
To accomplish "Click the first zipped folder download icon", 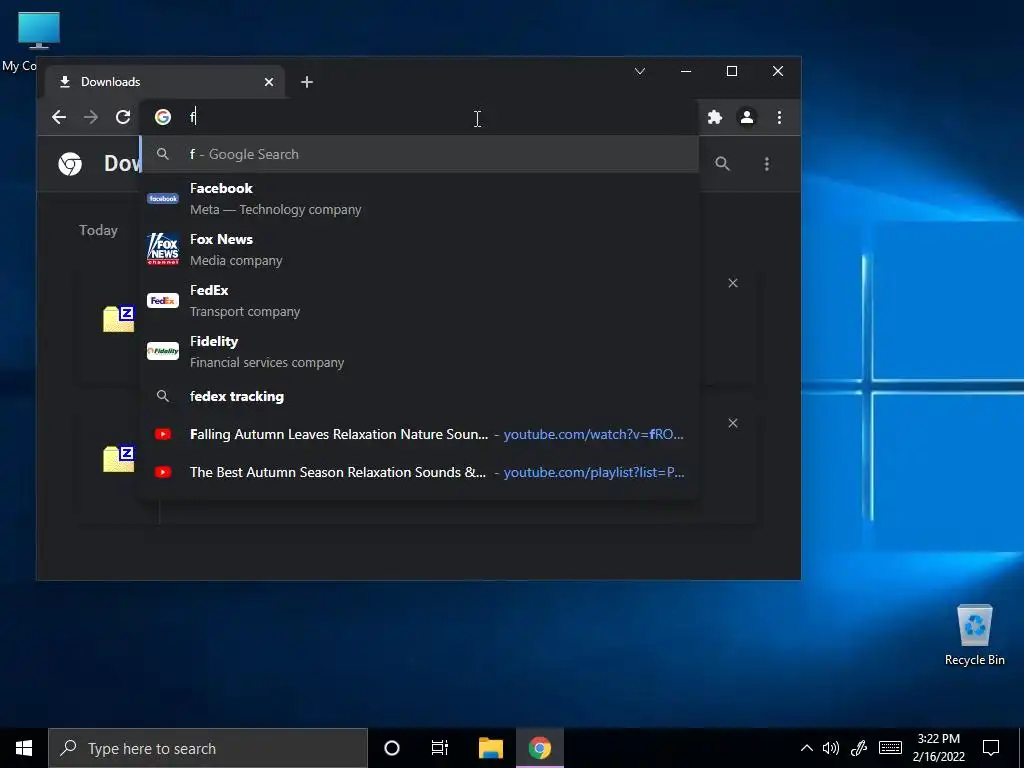I will coord(118,319).
